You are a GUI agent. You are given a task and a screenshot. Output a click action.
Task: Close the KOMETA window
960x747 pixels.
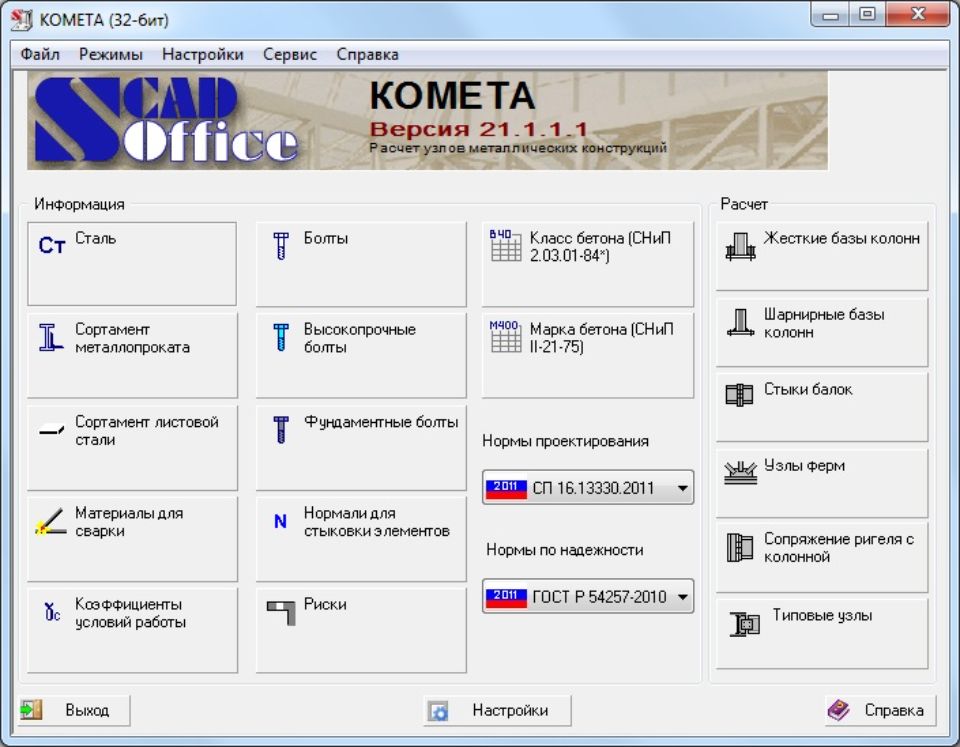tap(917, 15)
